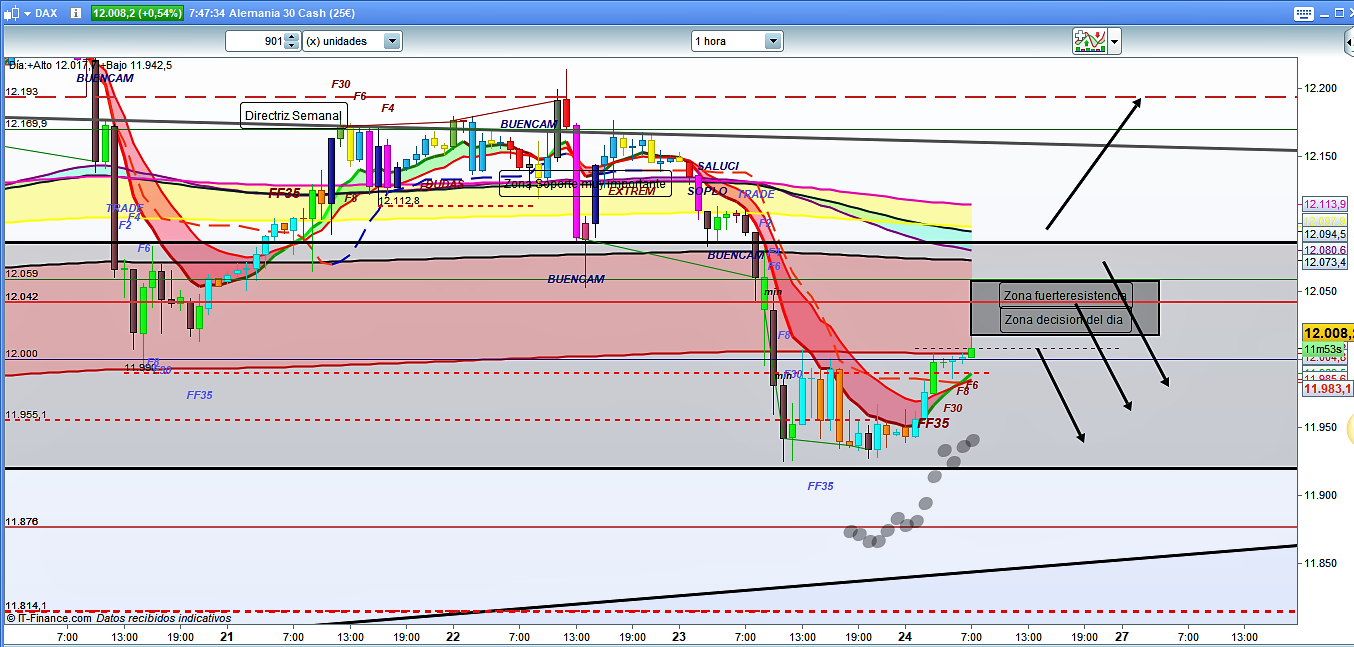Click the 901 units input field
The image size is (1354, 647).
(x=255, y=41)
